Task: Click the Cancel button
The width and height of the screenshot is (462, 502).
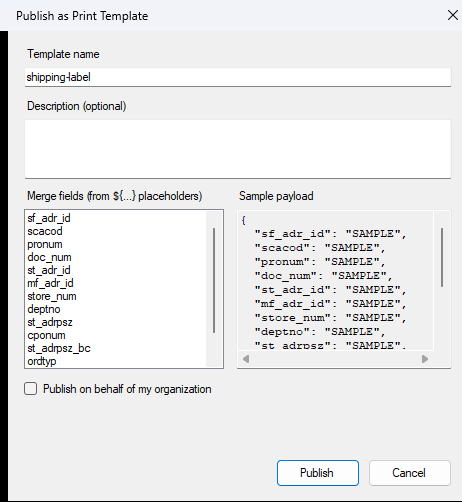Action: (x=410, y=473)
